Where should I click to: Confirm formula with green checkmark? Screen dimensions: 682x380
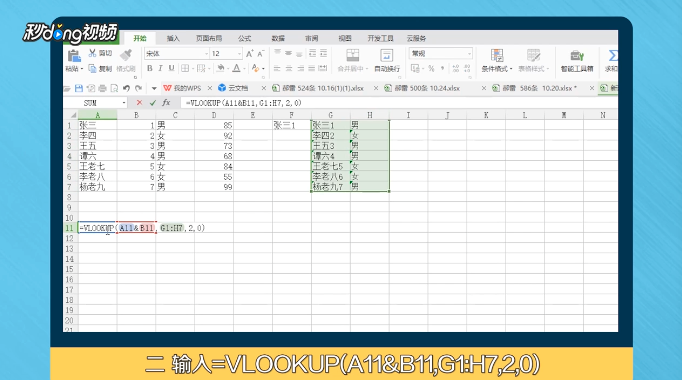tap(152, 103)
